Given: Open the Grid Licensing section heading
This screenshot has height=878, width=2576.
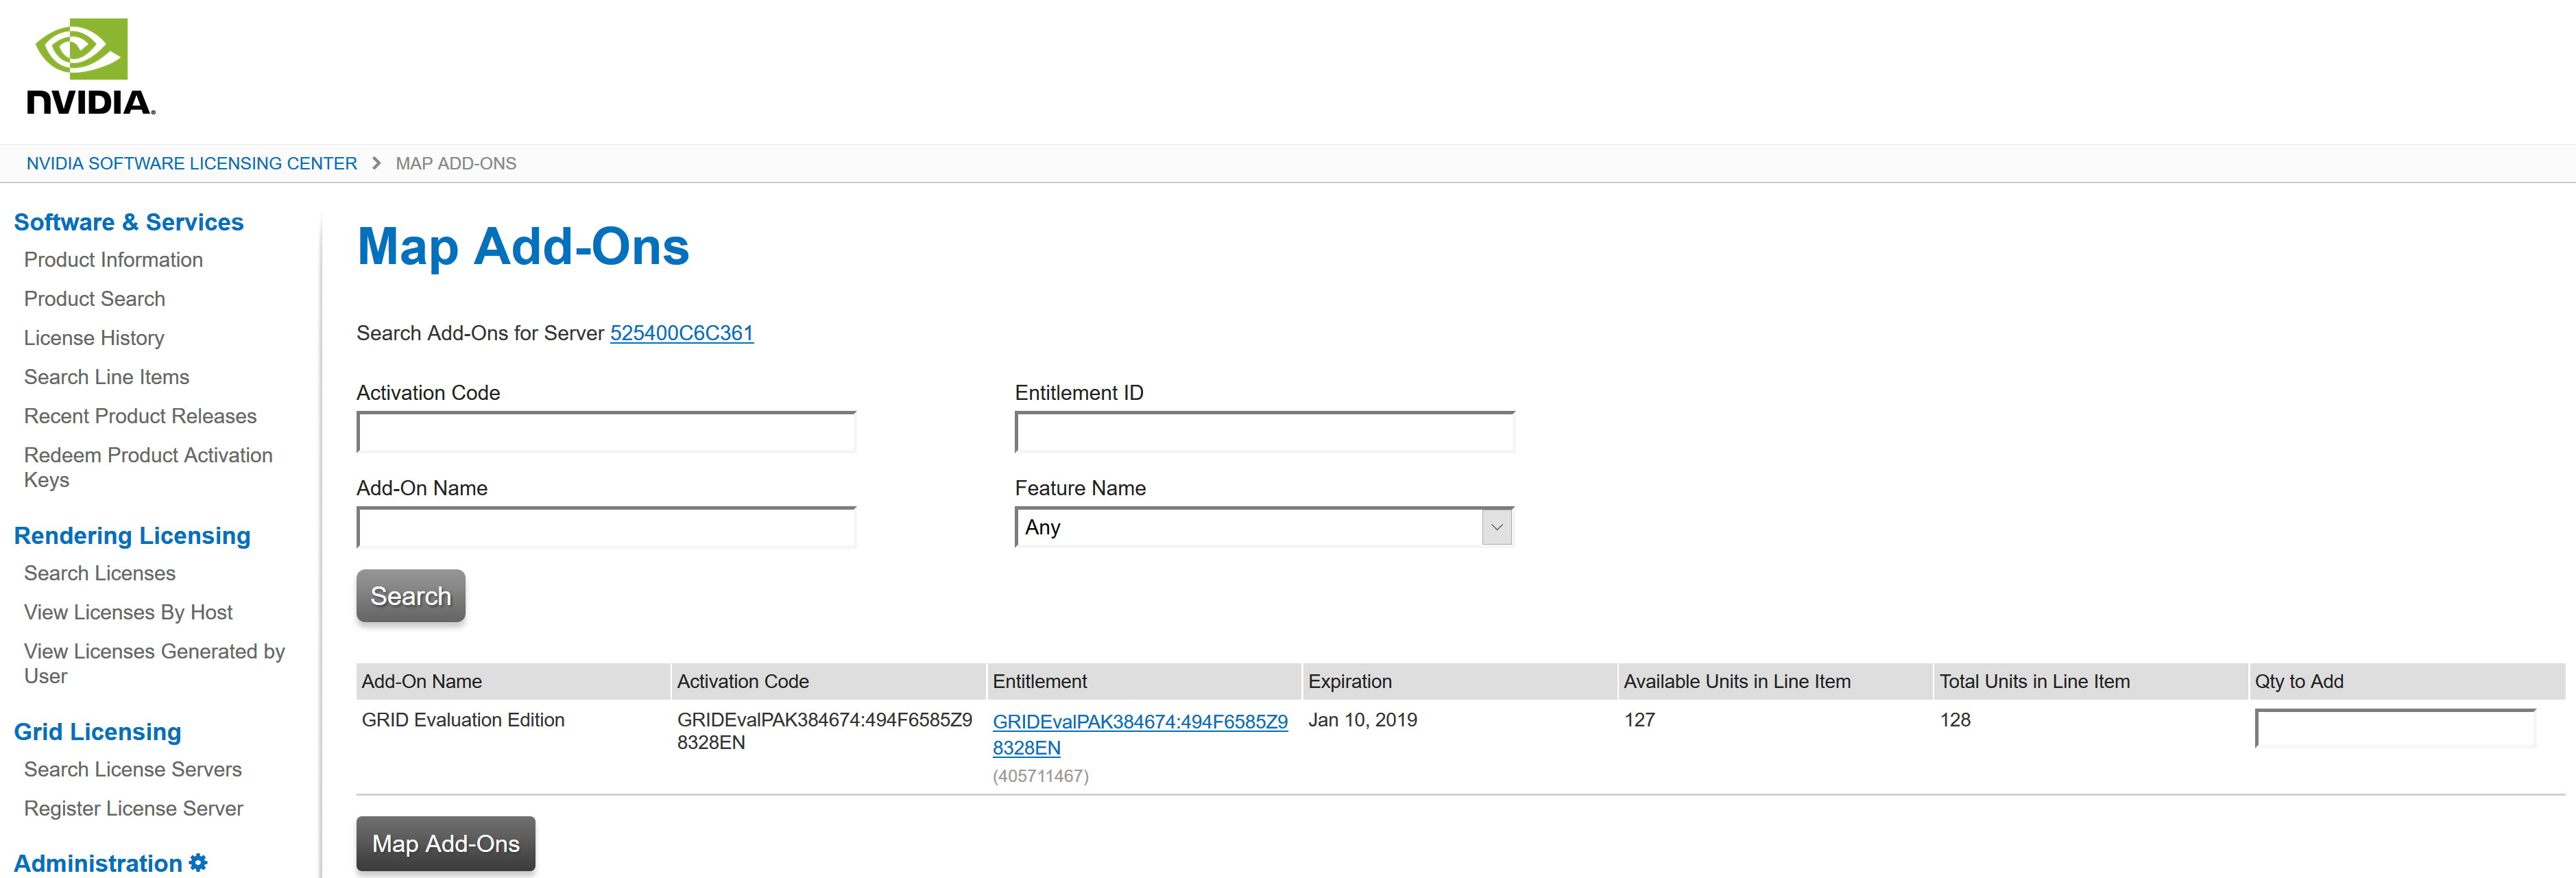Looking at the screenshot, I should click(97, 732).
